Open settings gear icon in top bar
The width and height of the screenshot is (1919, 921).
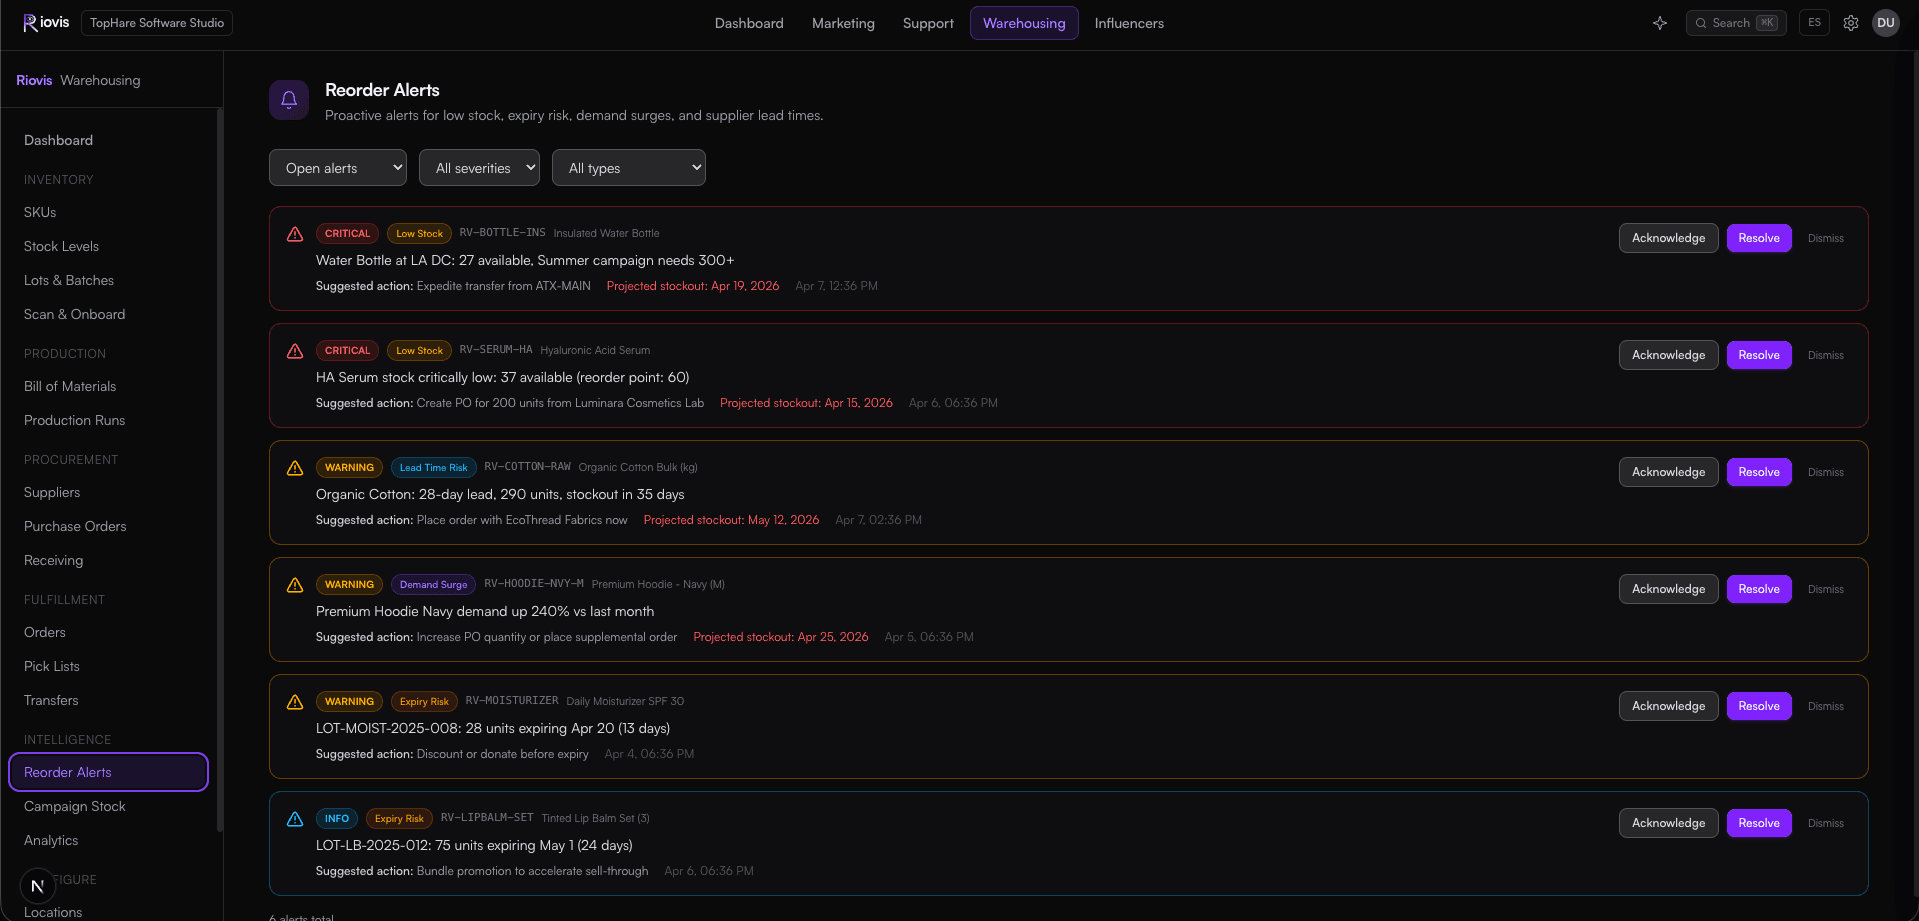tap(1851, 23)
